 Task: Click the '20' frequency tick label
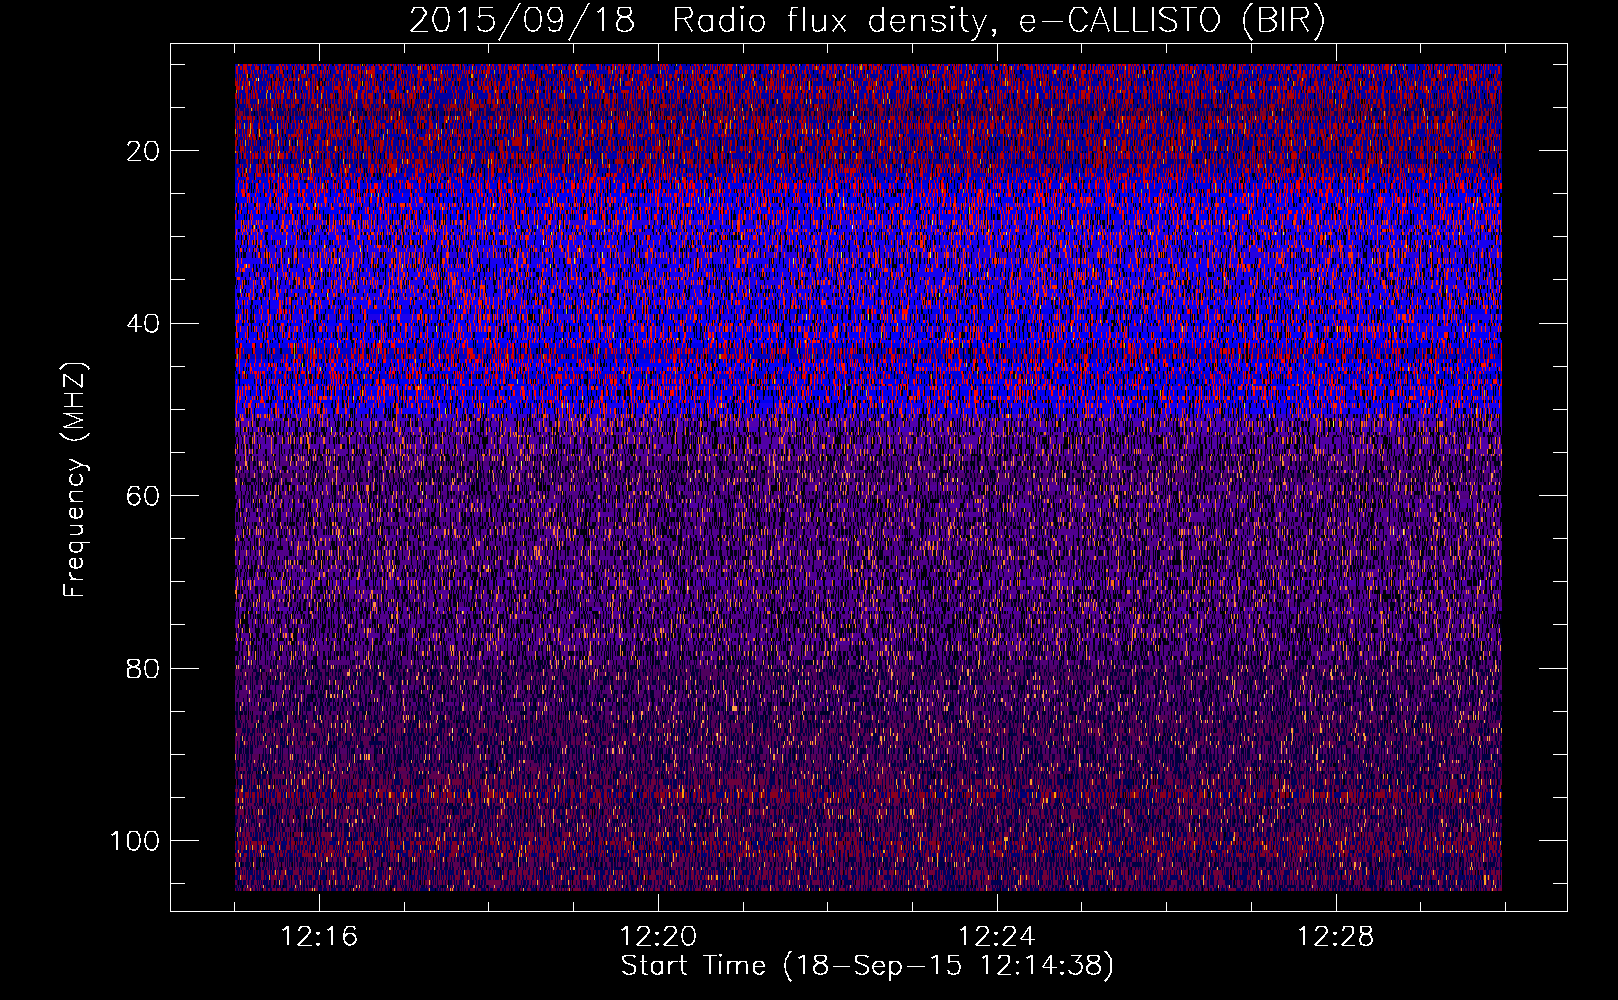pyautogui.click(x=143, y=151)
